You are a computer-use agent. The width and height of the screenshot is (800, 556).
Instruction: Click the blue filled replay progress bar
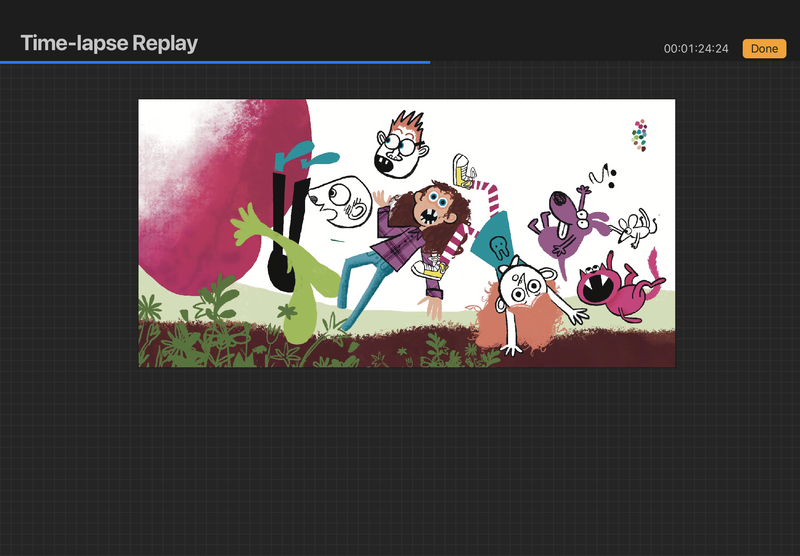[215, 62]
